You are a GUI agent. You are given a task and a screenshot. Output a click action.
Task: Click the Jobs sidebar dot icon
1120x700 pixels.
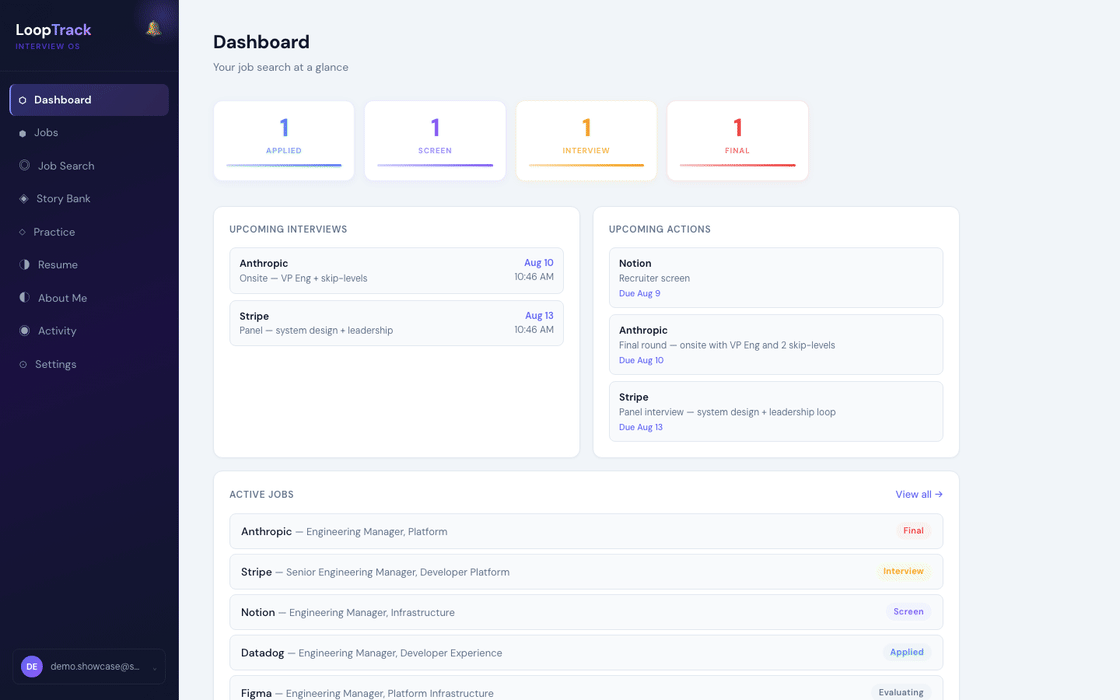(22, 134)
